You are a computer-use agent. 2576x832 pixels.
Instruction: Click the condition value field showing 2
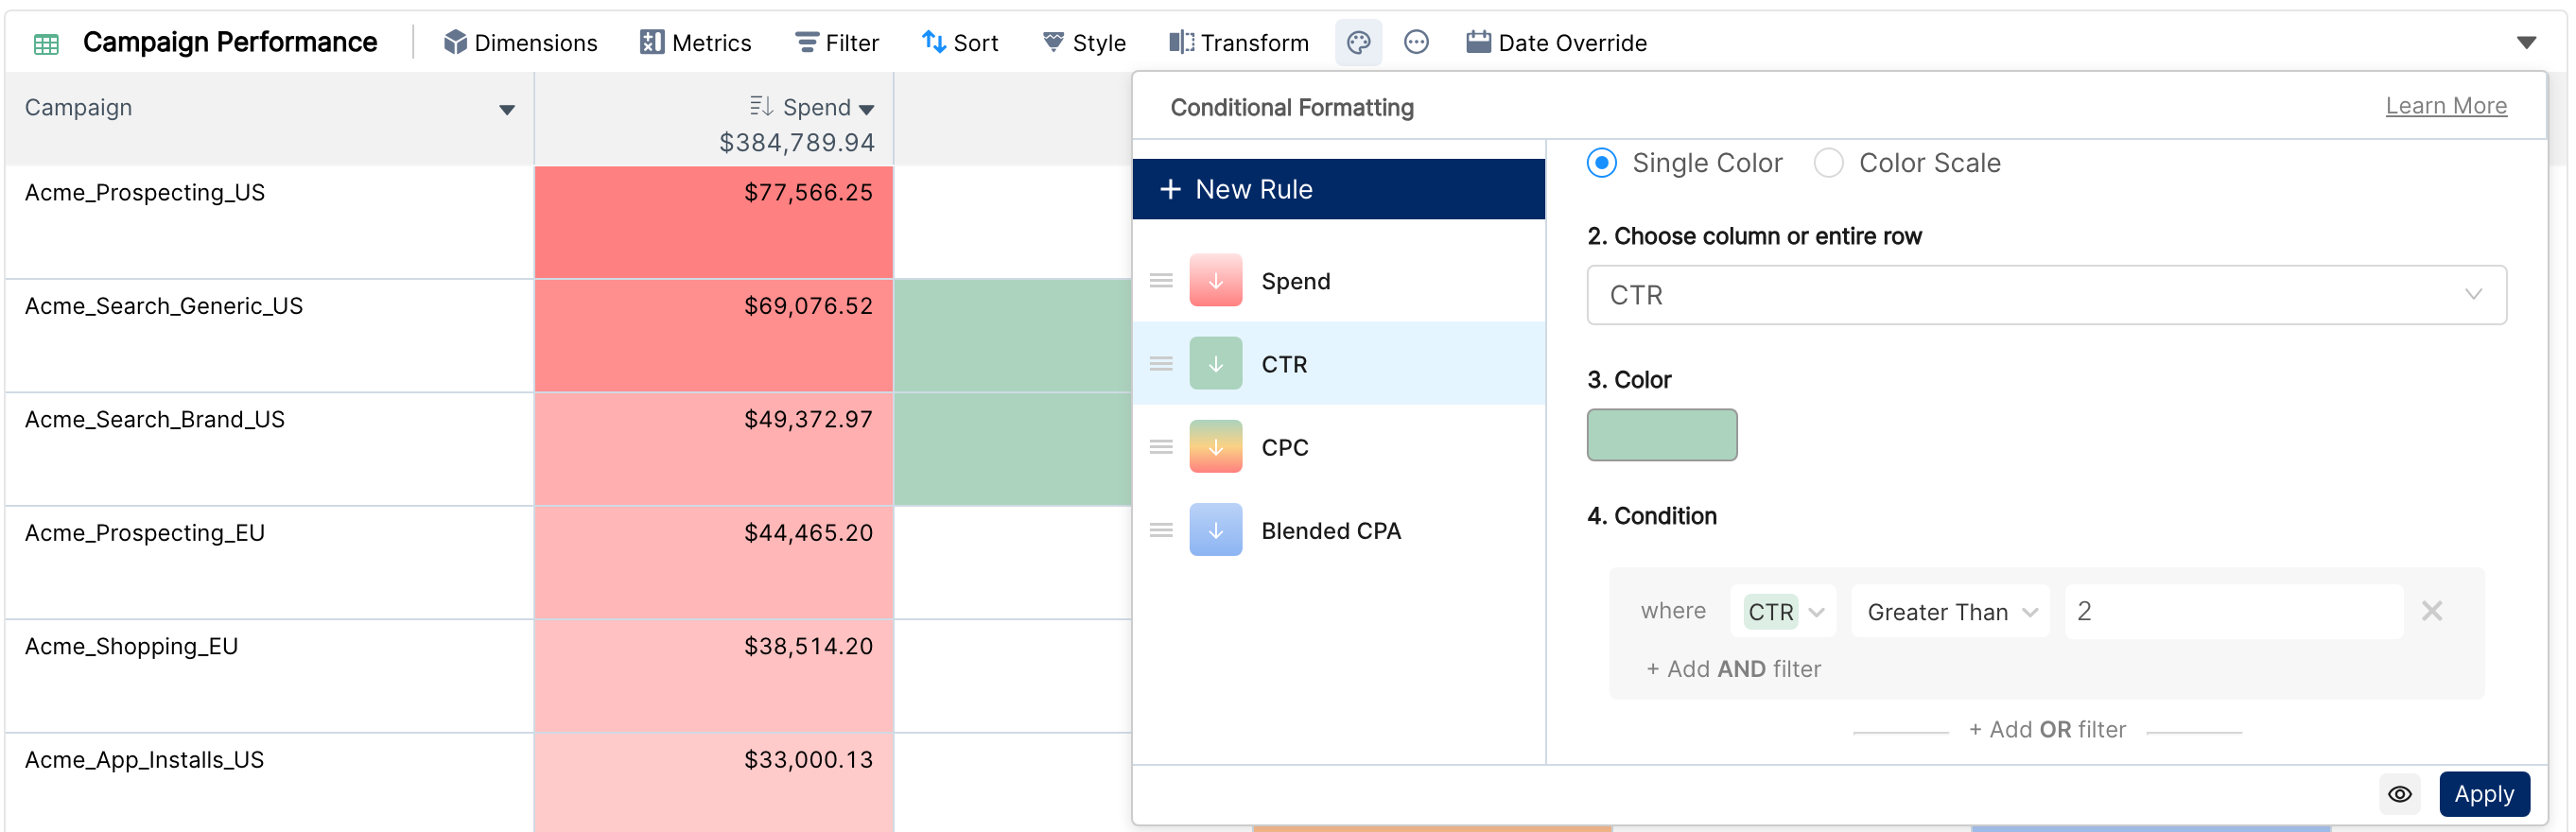pos(2233,611)
